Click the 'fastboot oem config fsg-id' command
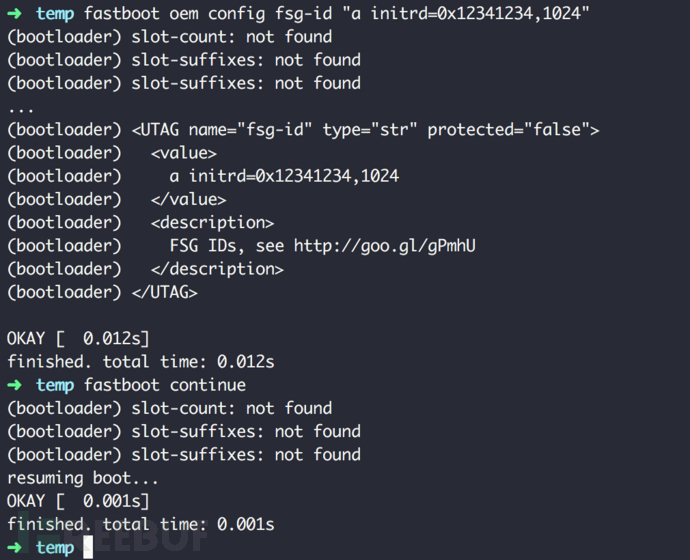 [208, 14]
